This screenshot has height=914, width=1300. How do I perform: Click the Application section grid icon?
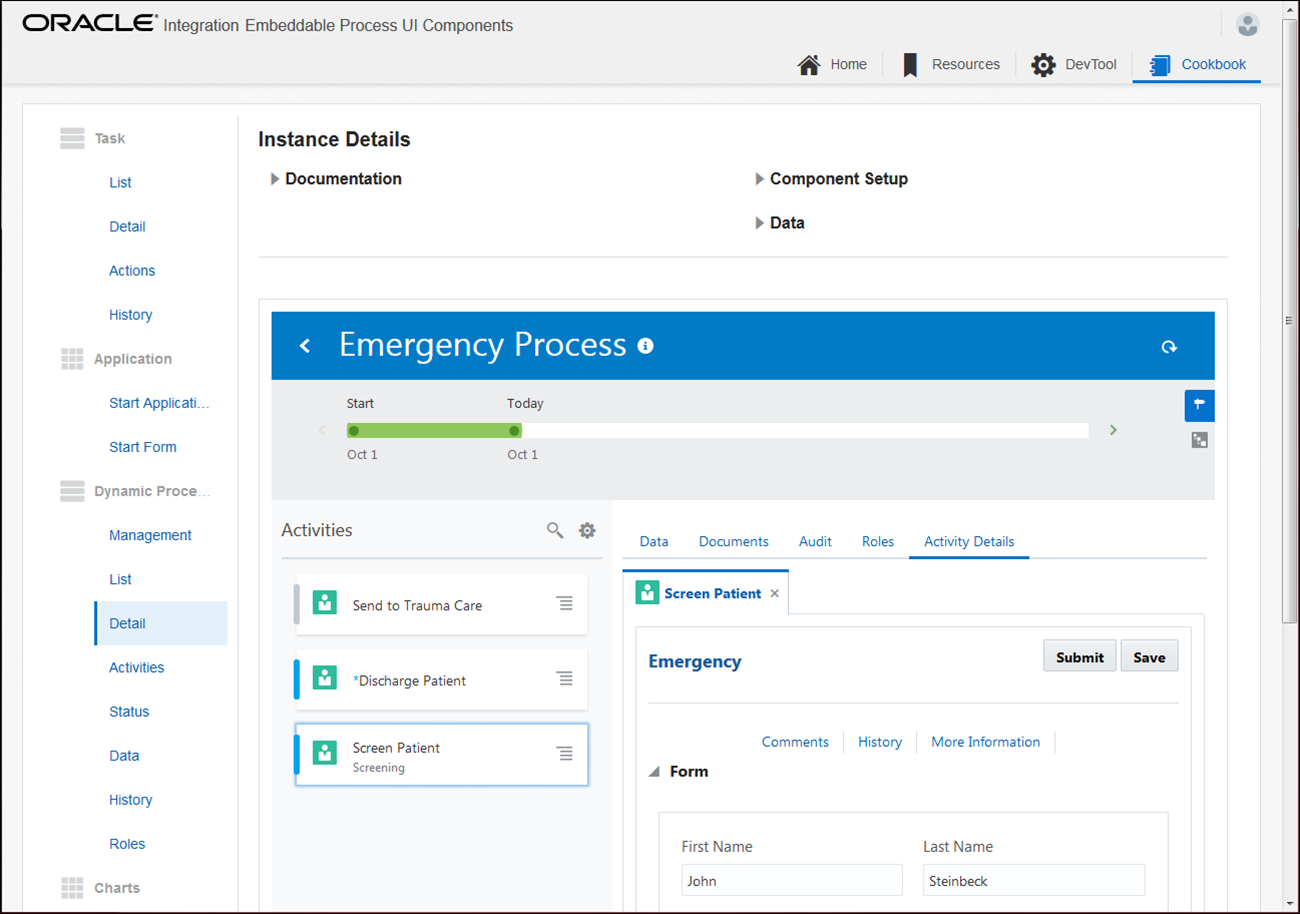pyautogui.click(x=72, y=359)
